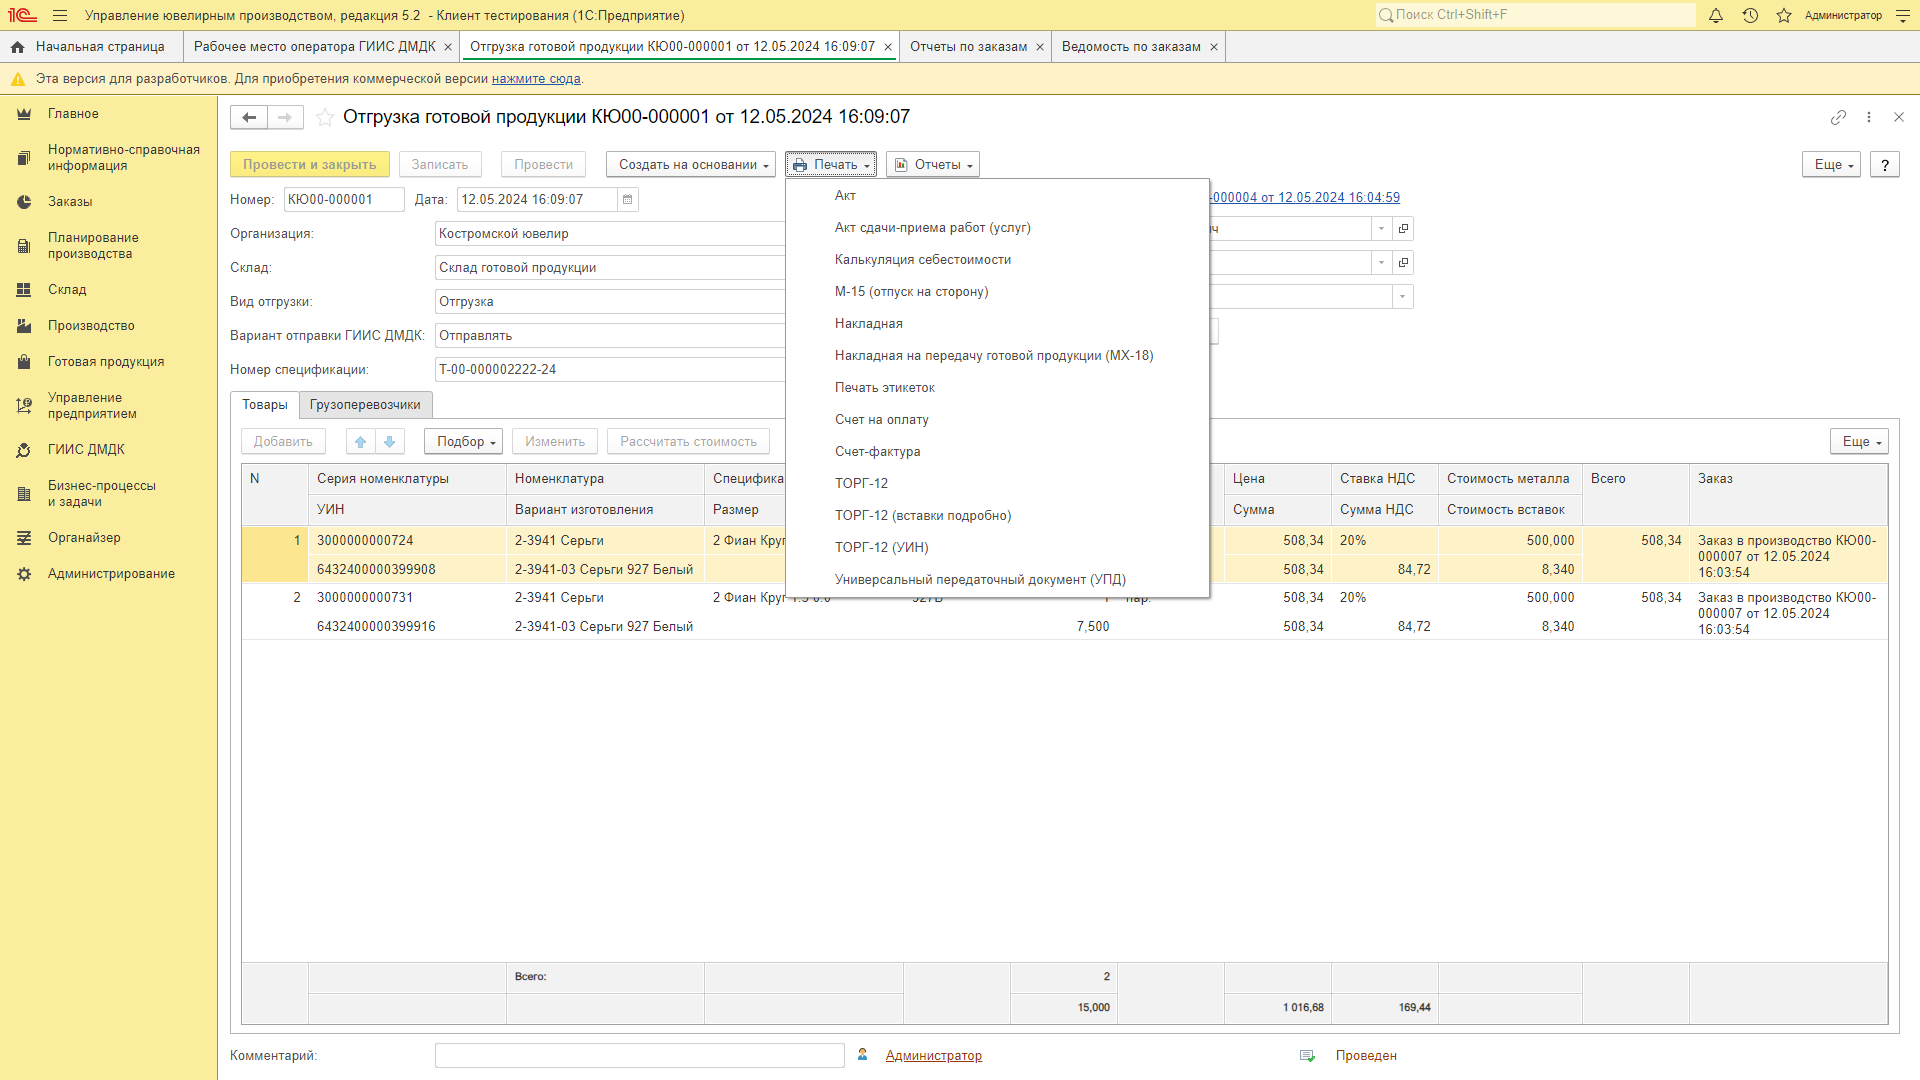
Task: Switch to the Товары tab
Action: 265,405
